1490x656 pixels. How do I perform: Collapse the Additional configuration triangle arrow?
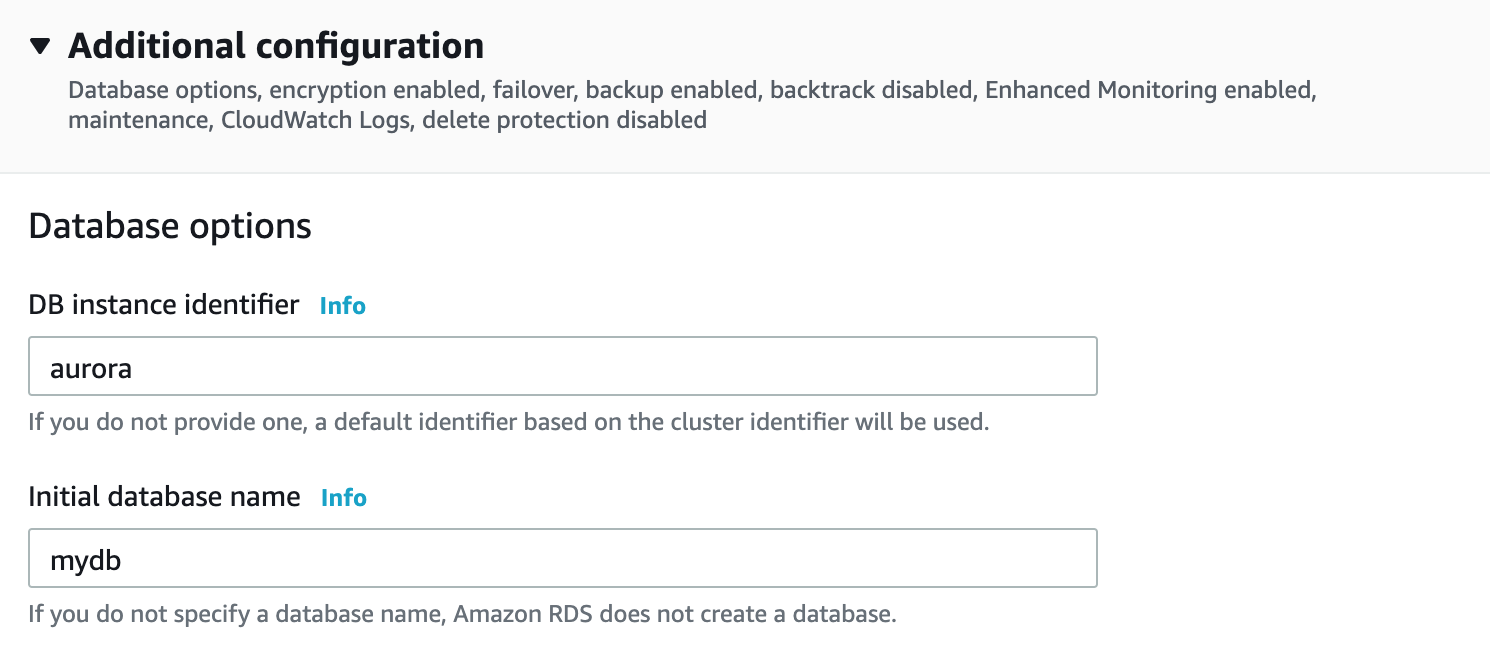[40, 46]
